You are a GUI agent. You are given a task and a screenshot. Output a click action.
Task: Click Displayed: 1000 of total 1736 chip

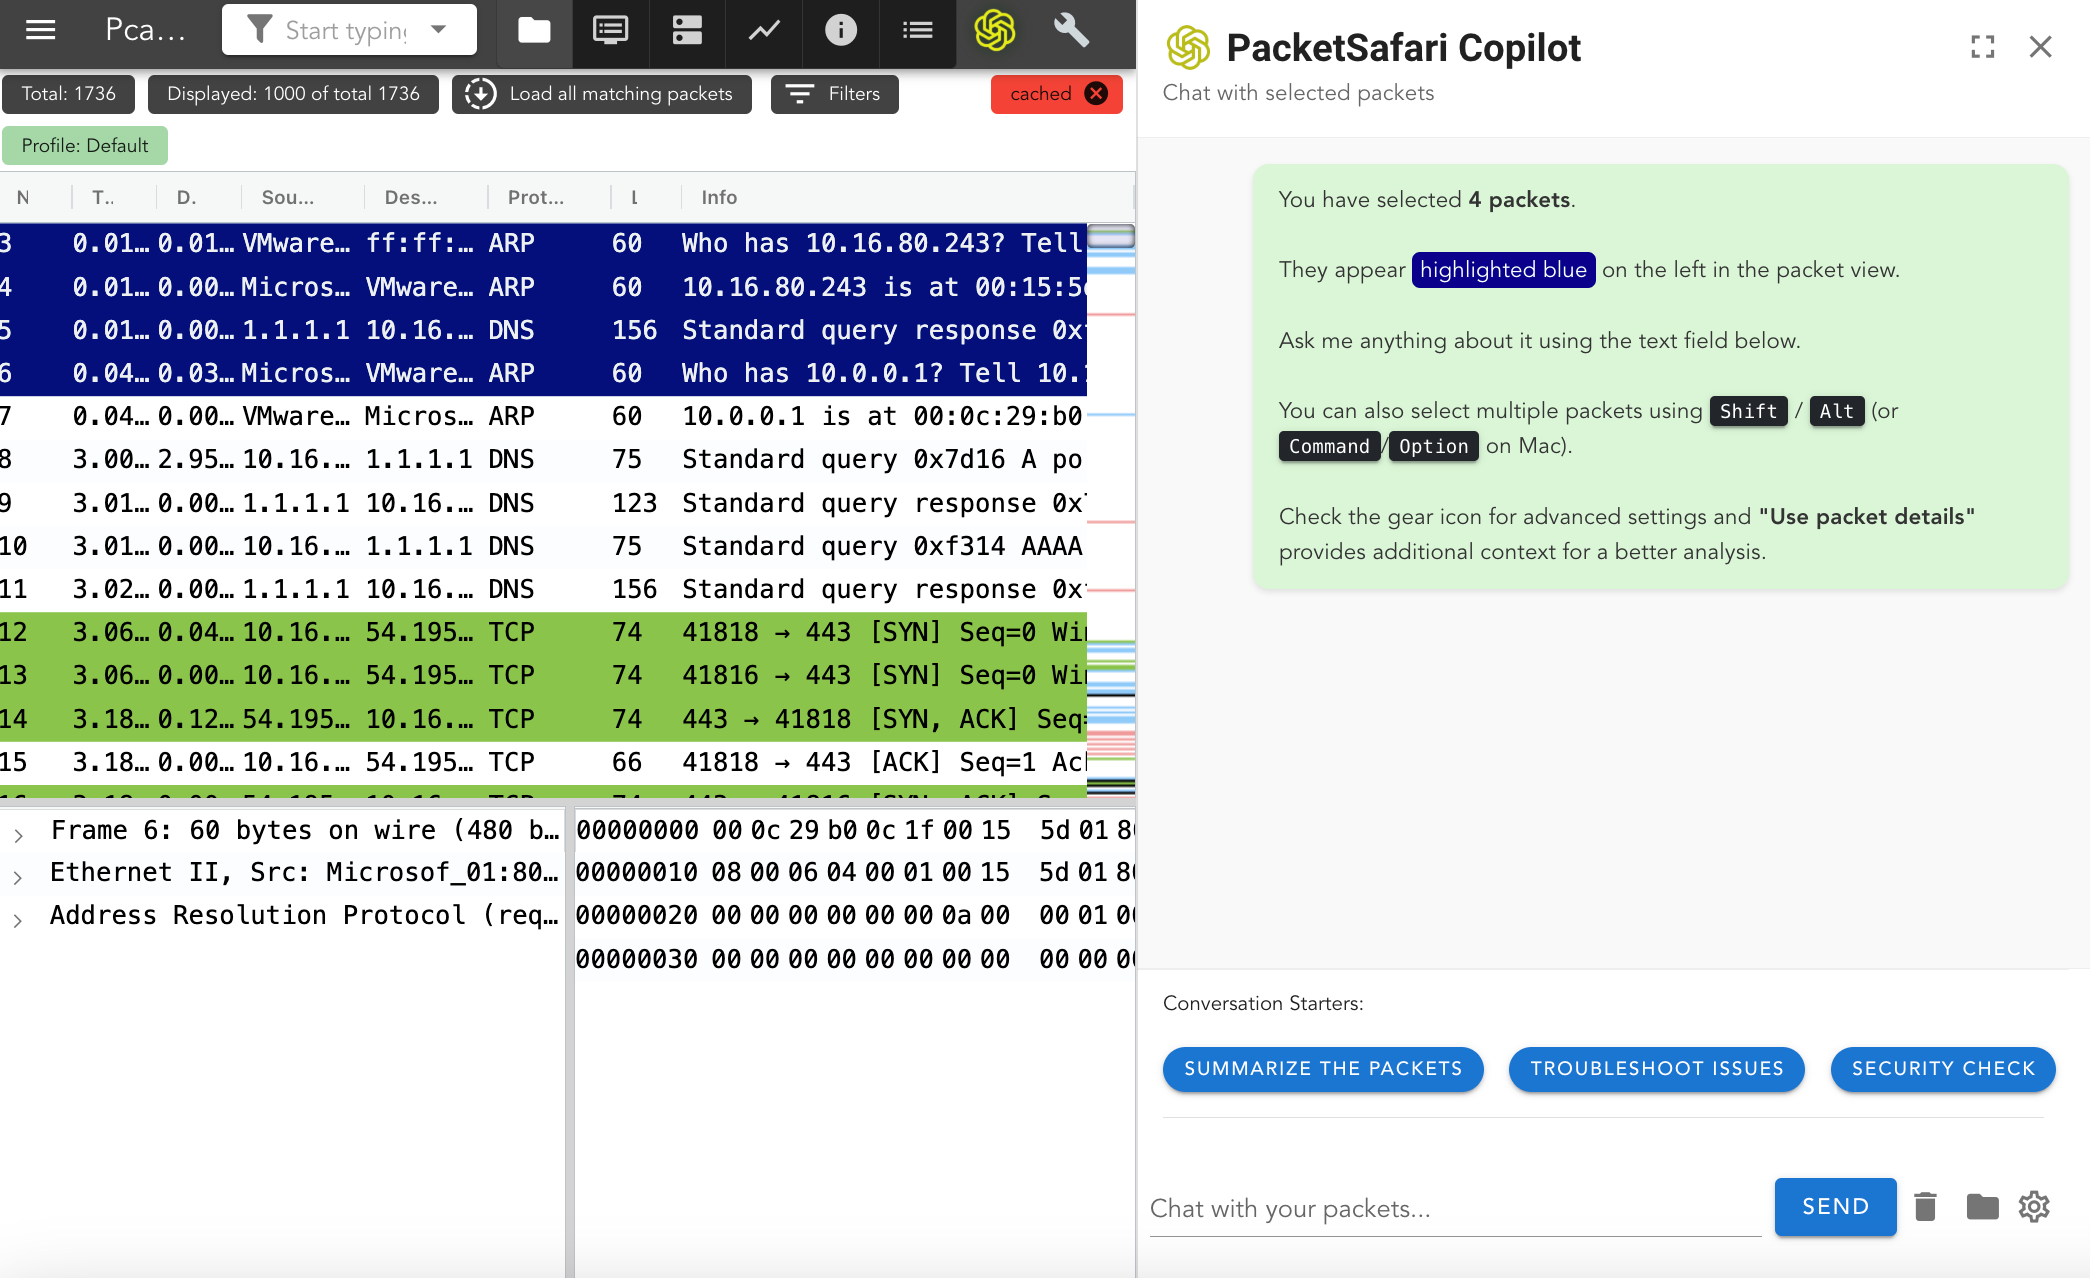coord(293,94)
